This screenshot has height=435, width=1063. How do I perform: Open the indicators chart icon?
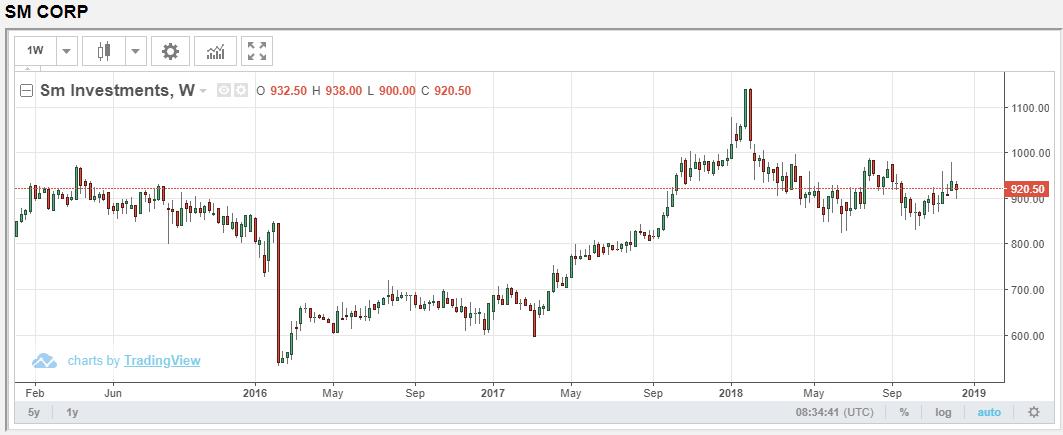[215, 51]
